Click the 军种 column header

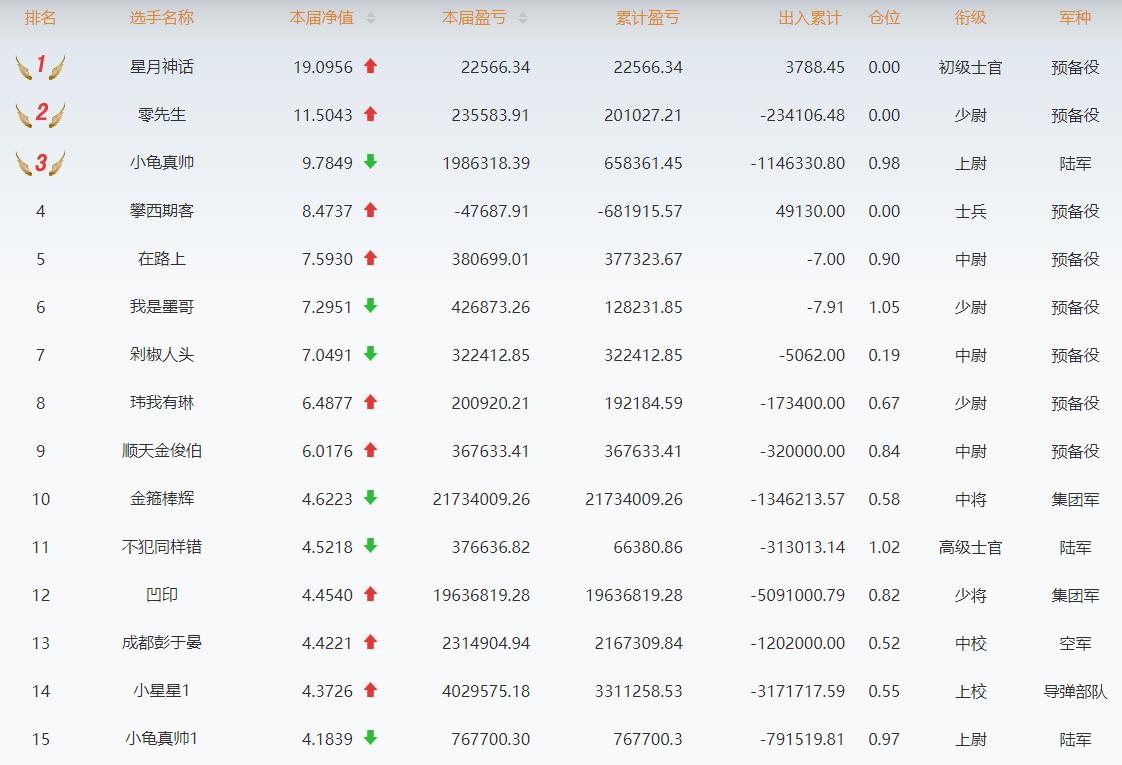[x=1075, y=18]
